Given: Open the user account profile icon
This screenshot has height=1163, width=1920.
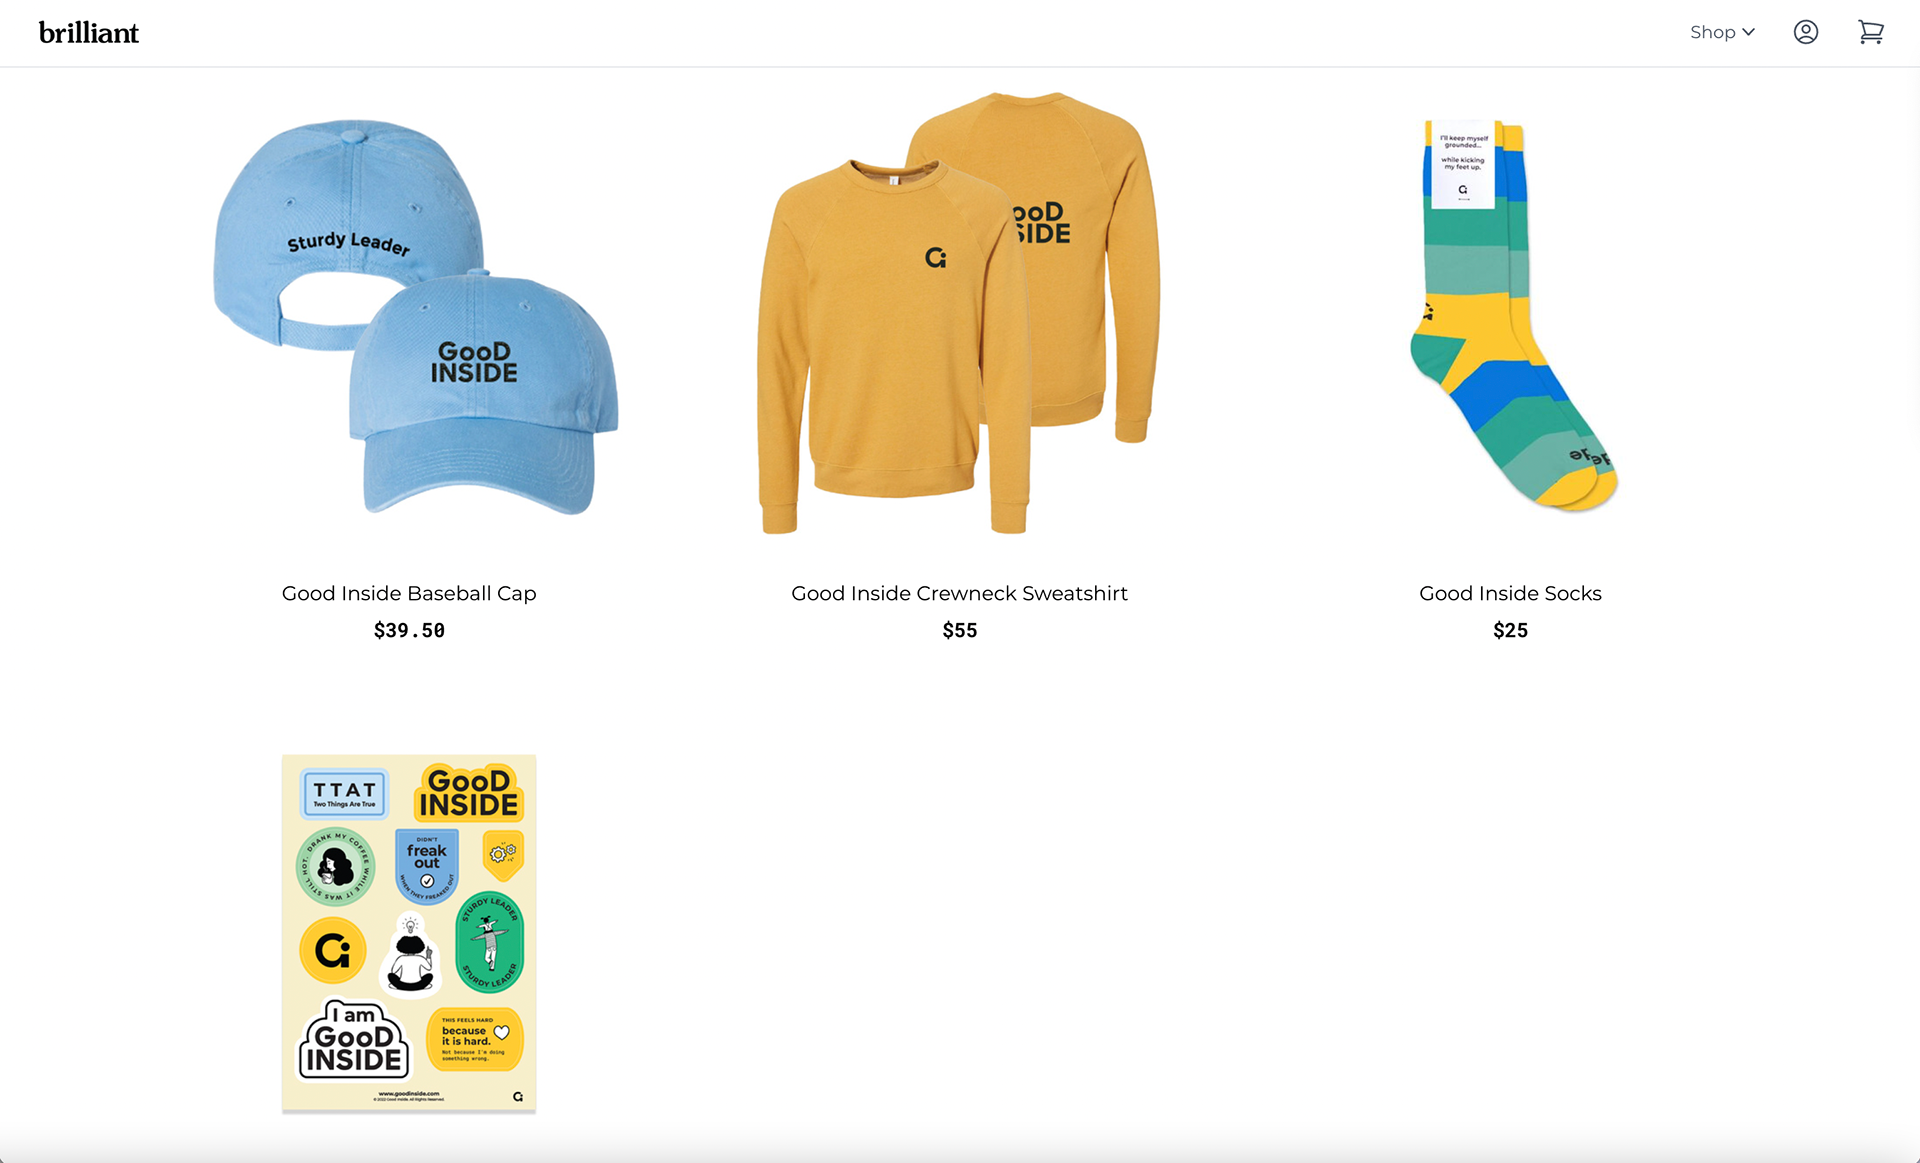Looking at the screenshot, I should 1805,32.
